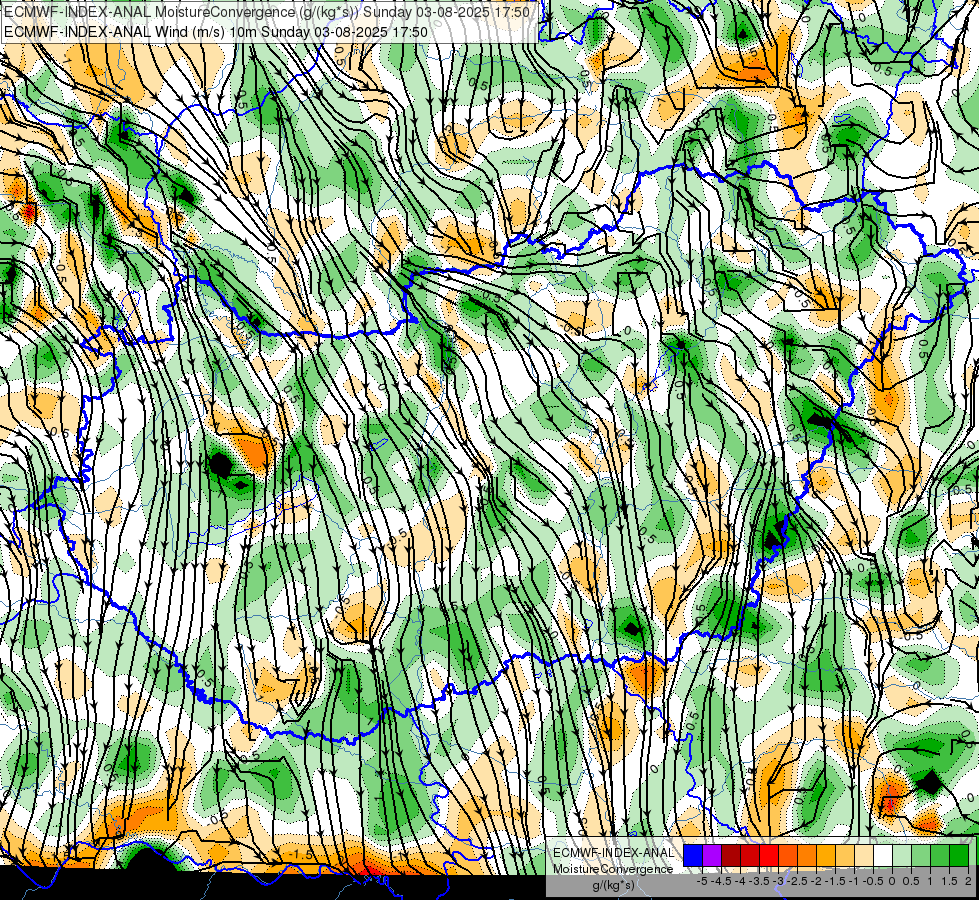Click the orange swatch between -2.5 and -2
The height and width of the screenshot is (900, 979).
coord(807,856)
